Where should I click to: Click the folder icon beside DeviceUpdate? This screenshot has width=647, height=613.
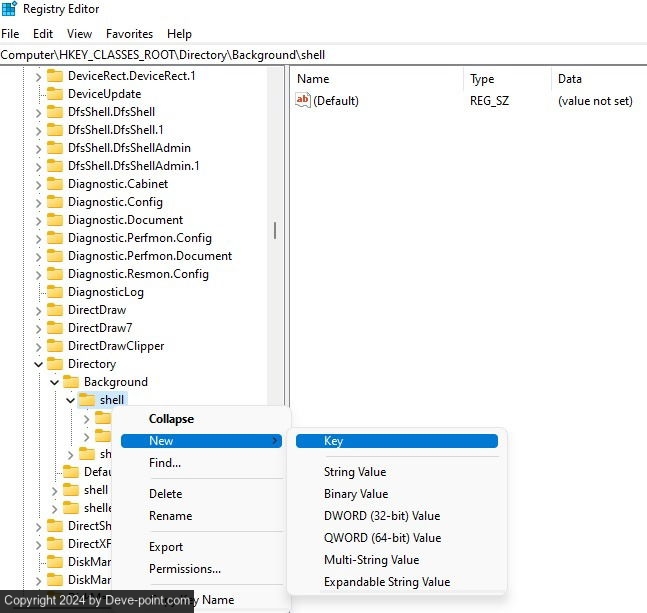coord(55,94)
